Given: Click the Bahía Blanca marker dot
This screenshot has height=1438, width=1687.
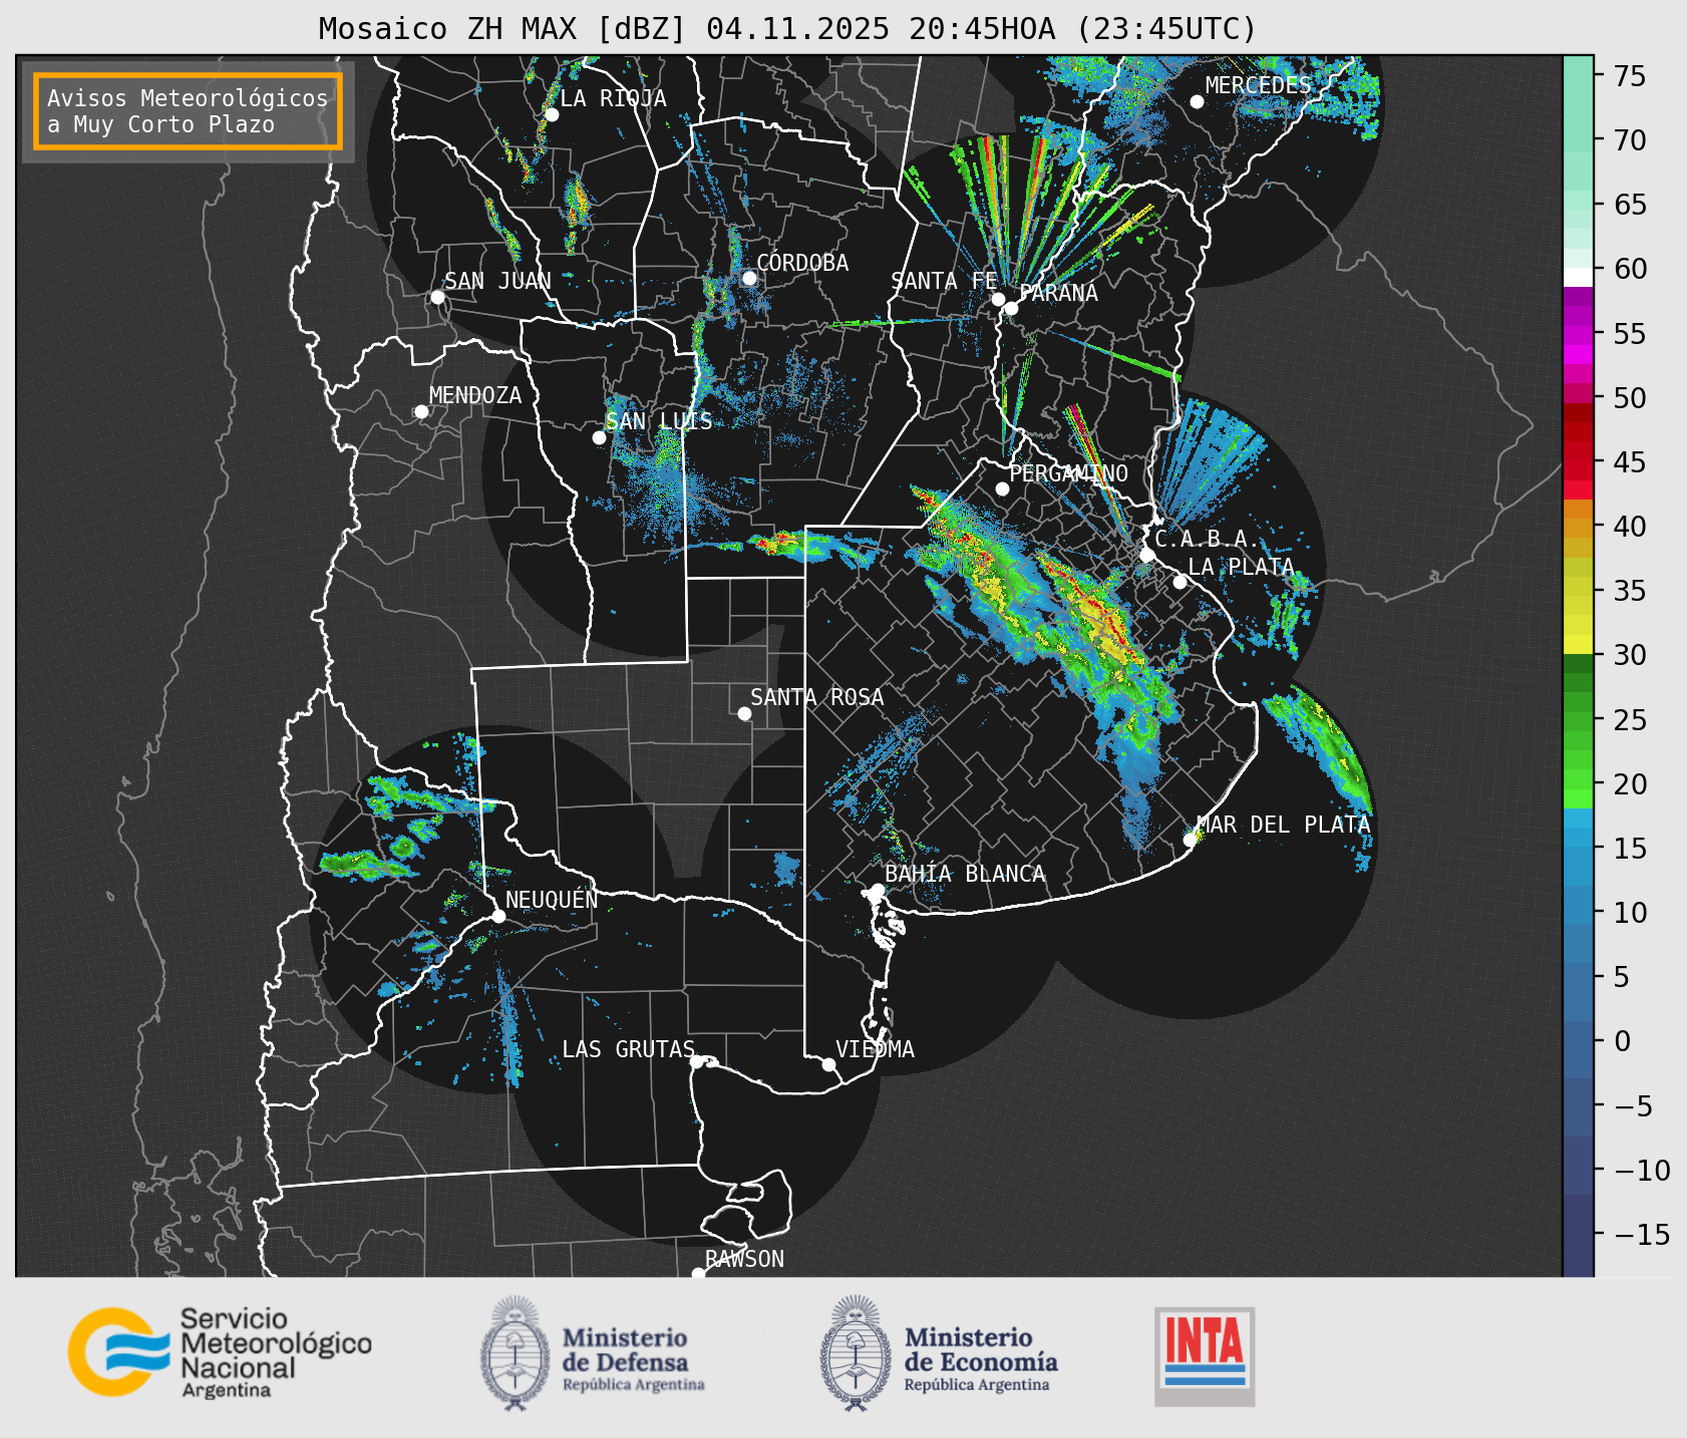Looking at the screenshot, I should [878, 890].
